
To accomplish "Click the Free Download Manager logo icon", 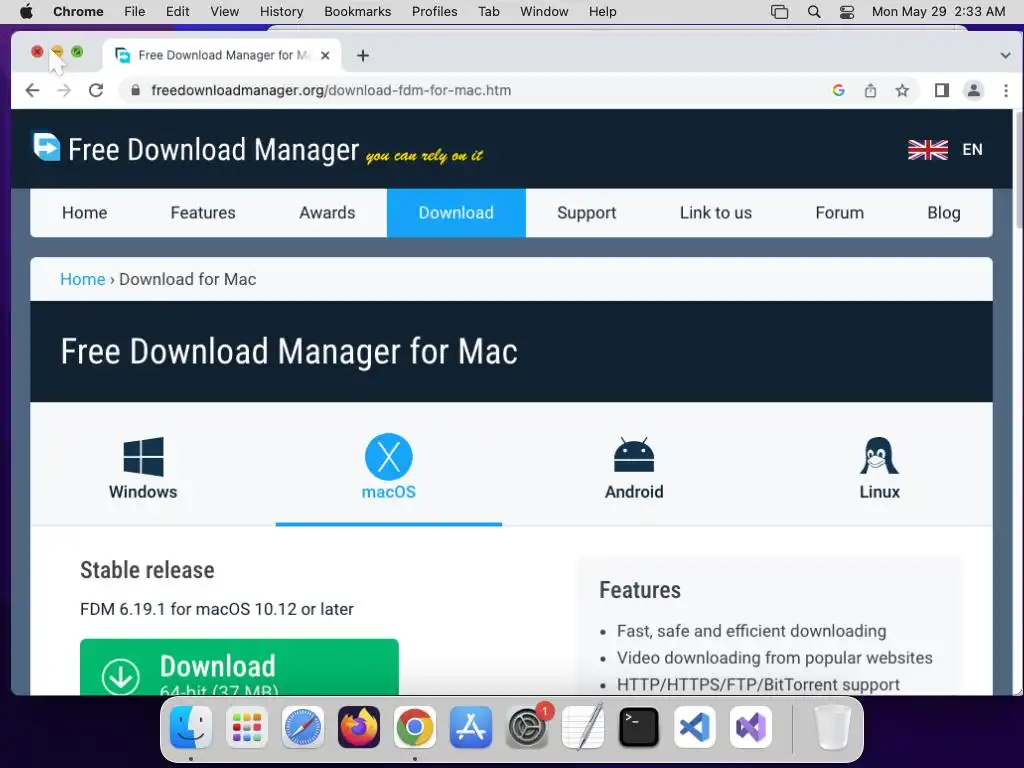I will point(46,147).
